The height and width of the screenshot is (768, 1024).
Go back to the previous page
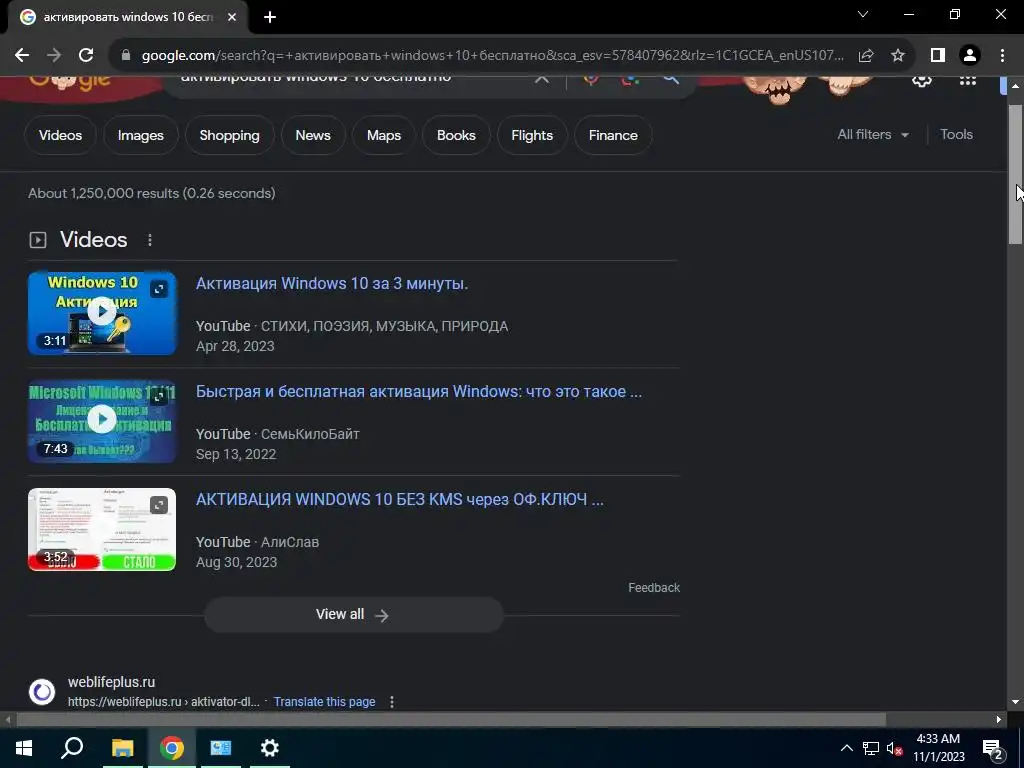(22, 56)
